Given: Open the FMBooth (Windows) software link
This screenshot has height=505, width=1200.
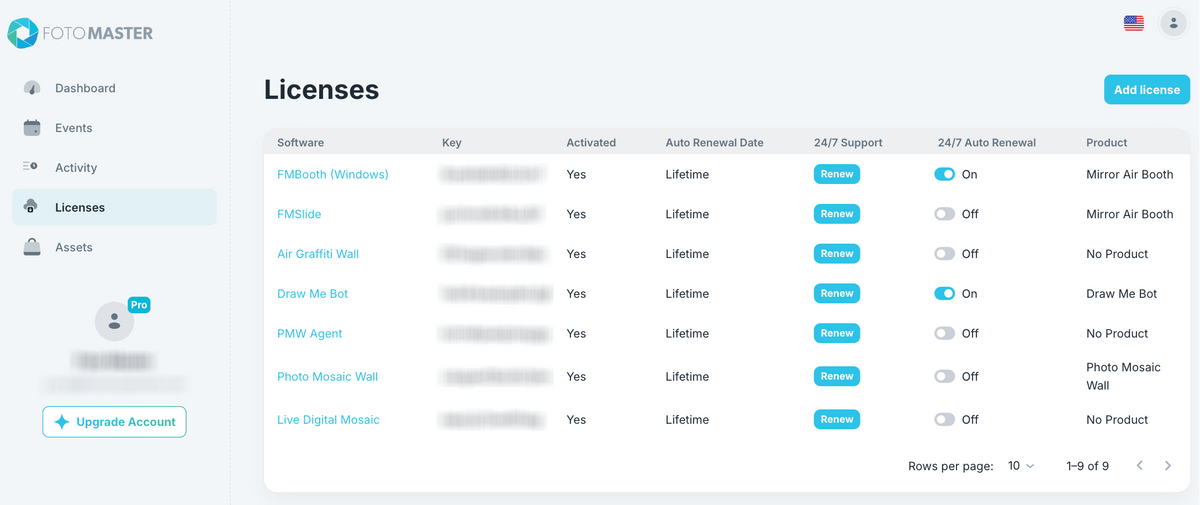Looking at the screenshot, I should [333, 174].
